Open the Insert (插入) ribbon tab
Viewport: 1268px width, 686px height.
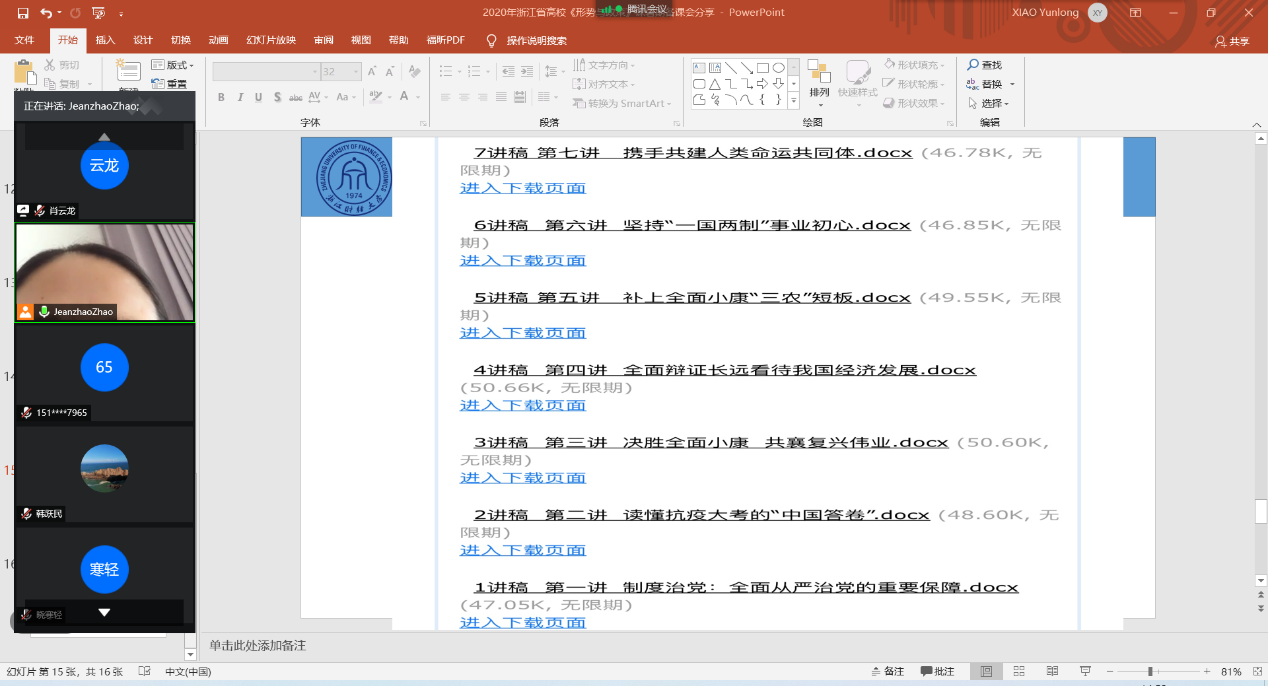(x=105, y=40)
